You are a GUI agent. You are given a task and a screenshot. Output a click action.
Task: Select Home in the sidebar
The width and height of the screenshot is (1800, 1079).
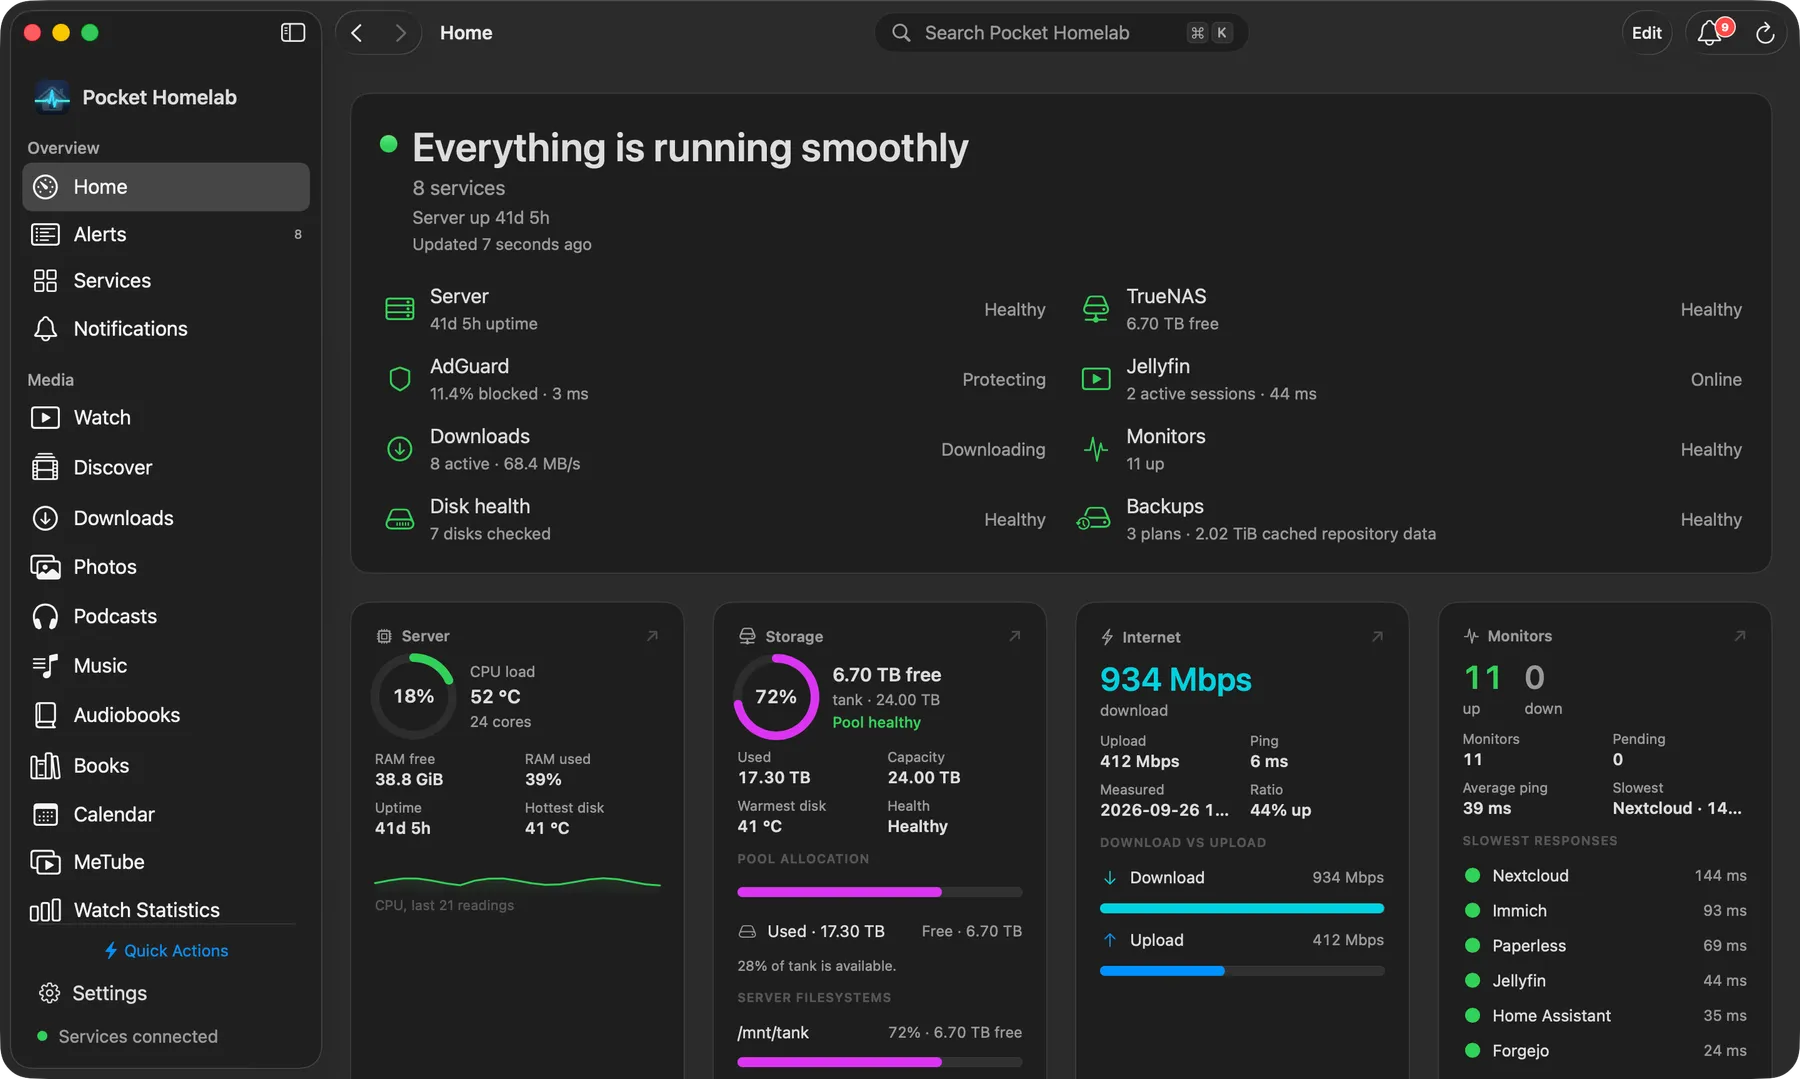click(166, 187)
